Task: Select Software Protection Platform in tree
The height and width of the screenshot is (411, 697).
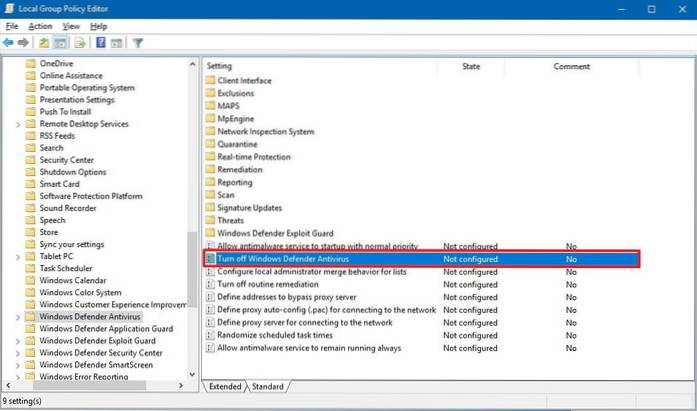Action: pos(91,196)
